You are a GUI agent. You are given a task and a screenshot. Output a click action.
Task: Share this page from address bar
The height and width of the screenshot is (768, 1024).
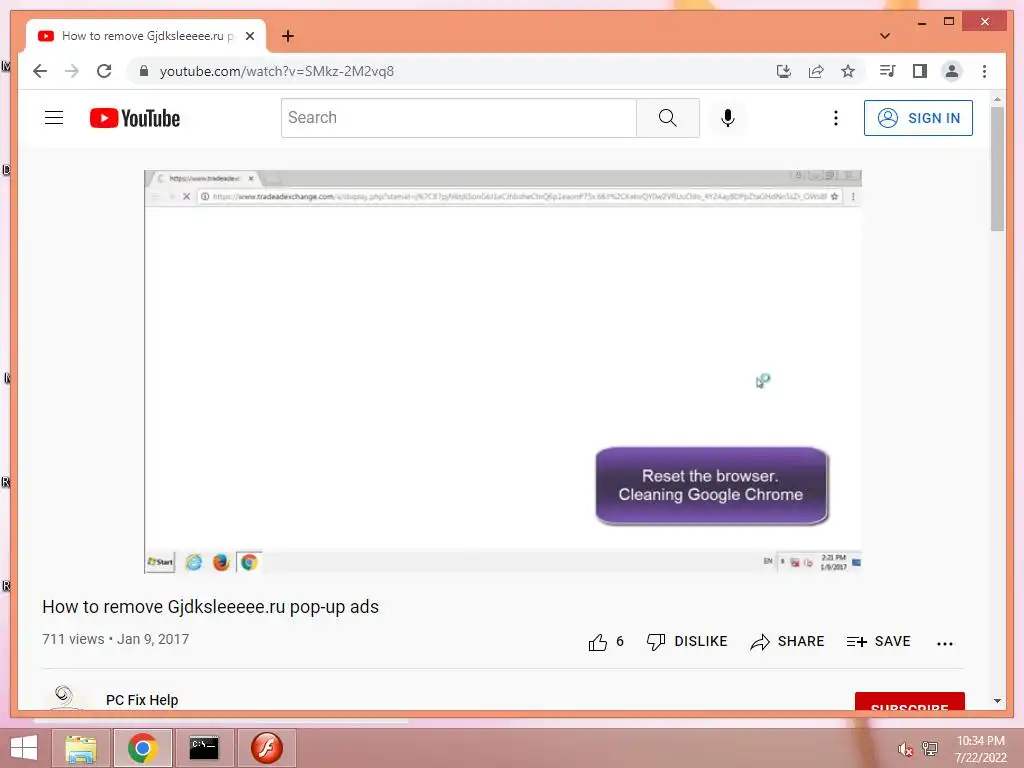click(x=816, y=71)
